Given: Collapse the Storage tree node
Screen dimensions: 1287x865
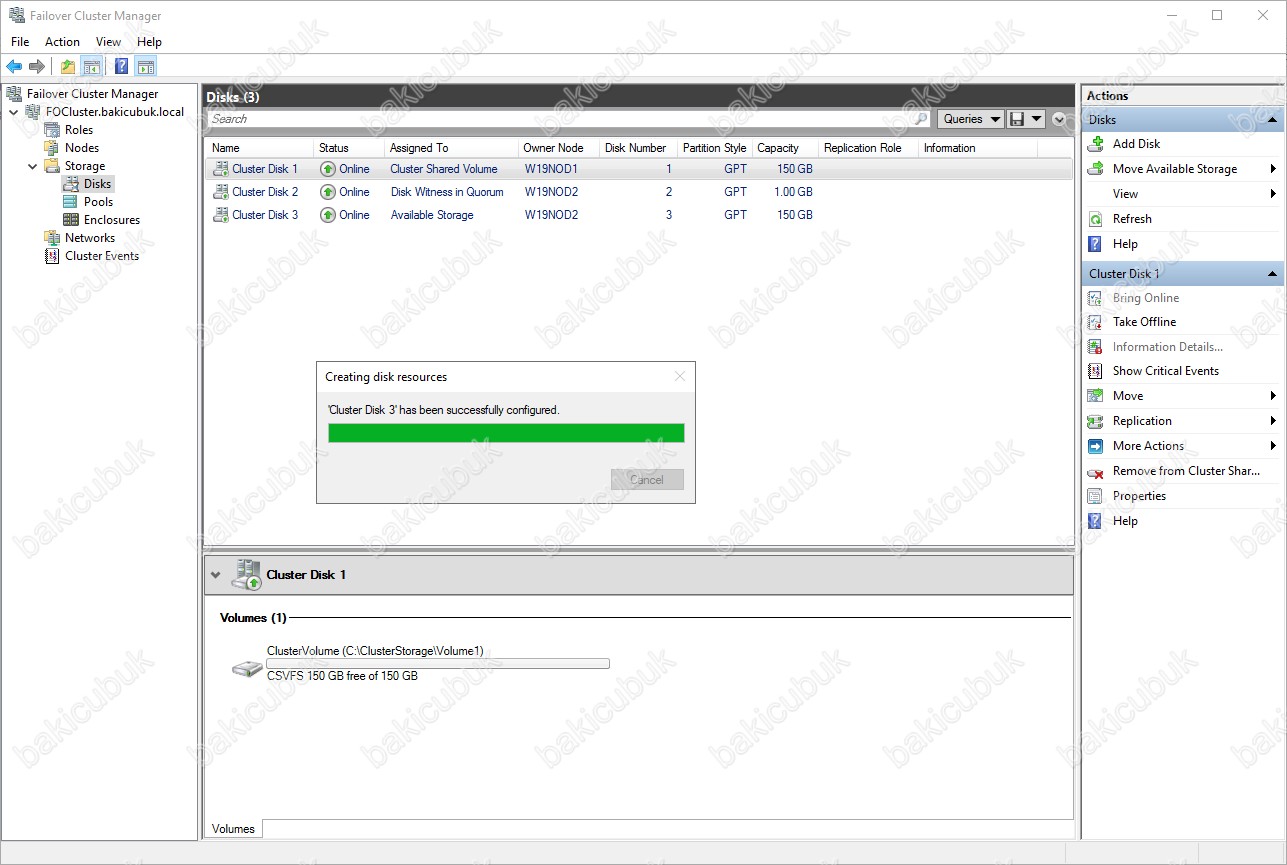Looking at the screenshot, I should [x=32, y=166].
